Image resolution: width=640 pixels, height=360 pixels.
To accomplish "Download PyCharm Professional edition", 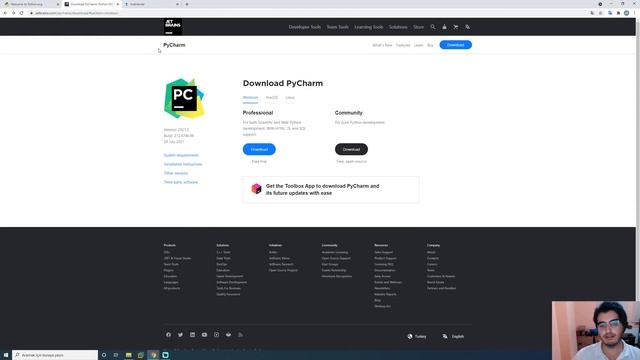I will click(259, 149).
